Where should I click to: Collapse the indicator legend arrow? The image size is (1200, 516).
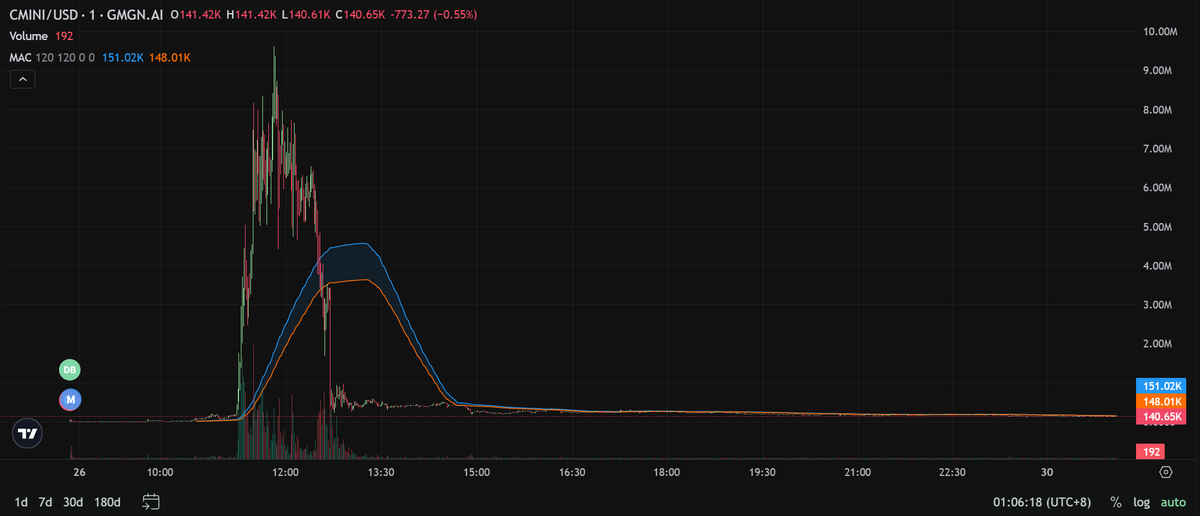pos(22,80)
